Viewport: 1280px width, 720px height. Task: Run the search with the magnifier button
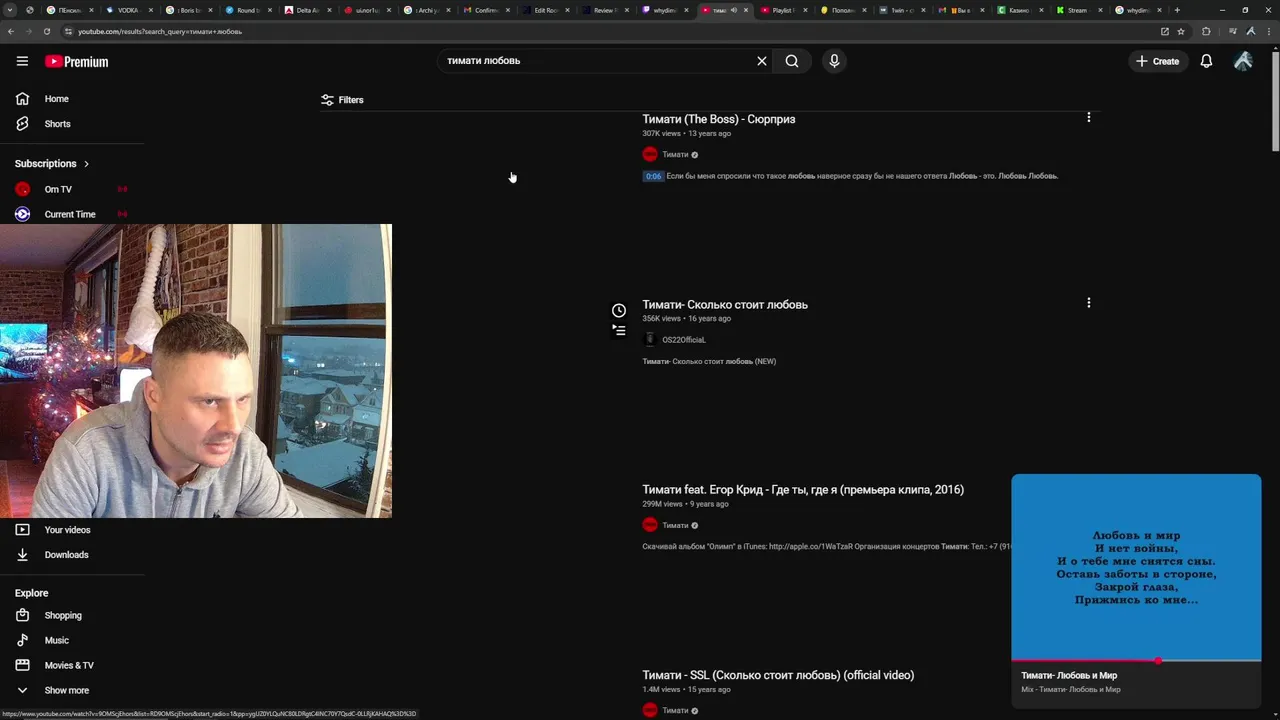point(792,61)
